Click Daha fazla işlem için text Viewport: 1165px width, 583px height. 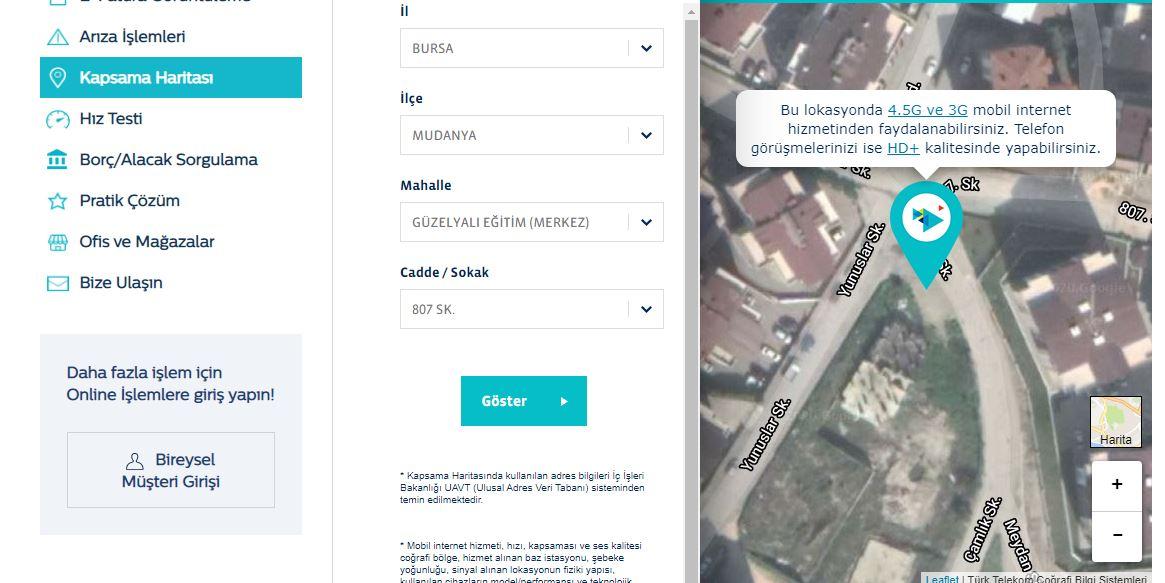(144, 373)
